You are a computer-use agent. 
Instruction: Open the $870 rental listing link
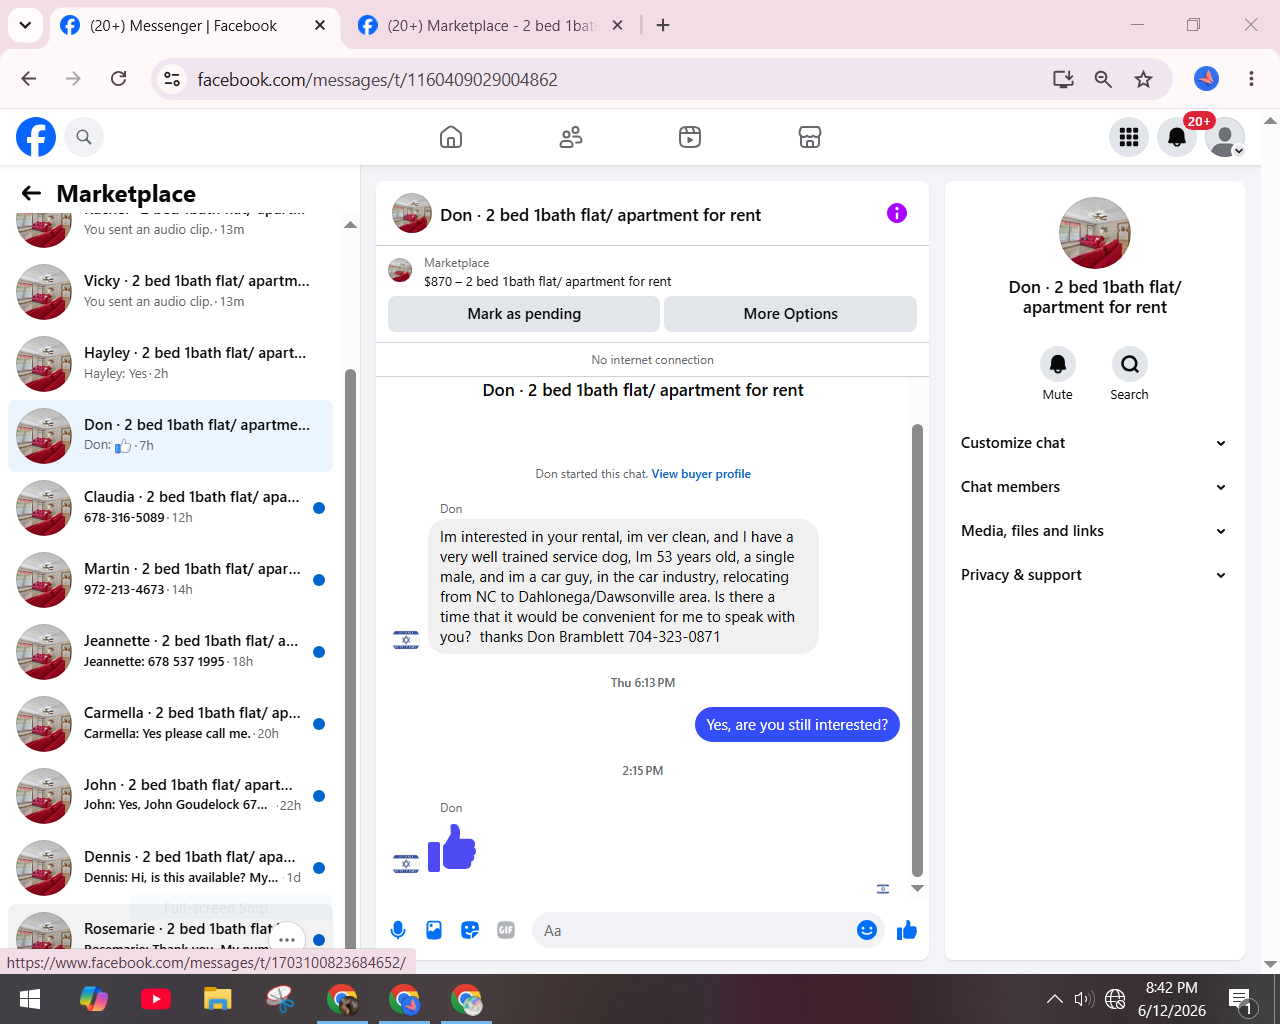[547, 282]
